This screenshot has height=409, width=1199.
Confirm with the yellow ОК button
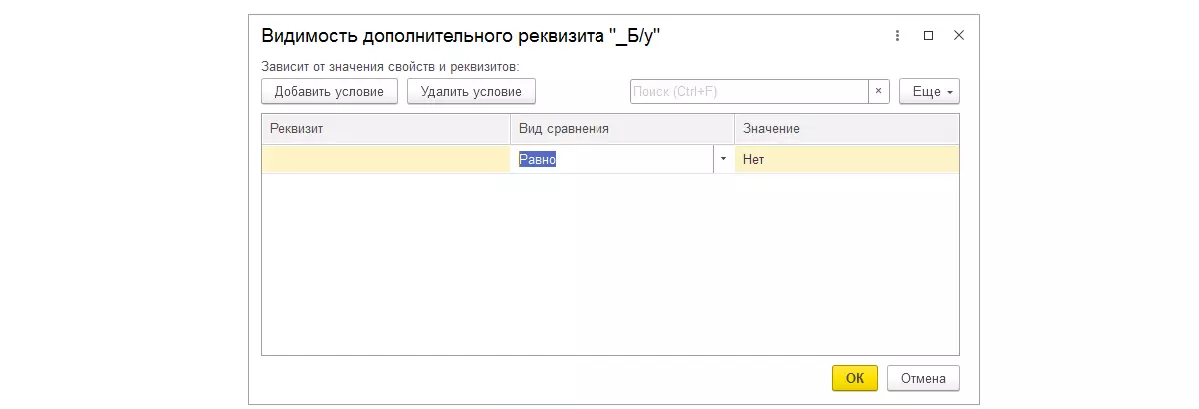tap(854, 378)
